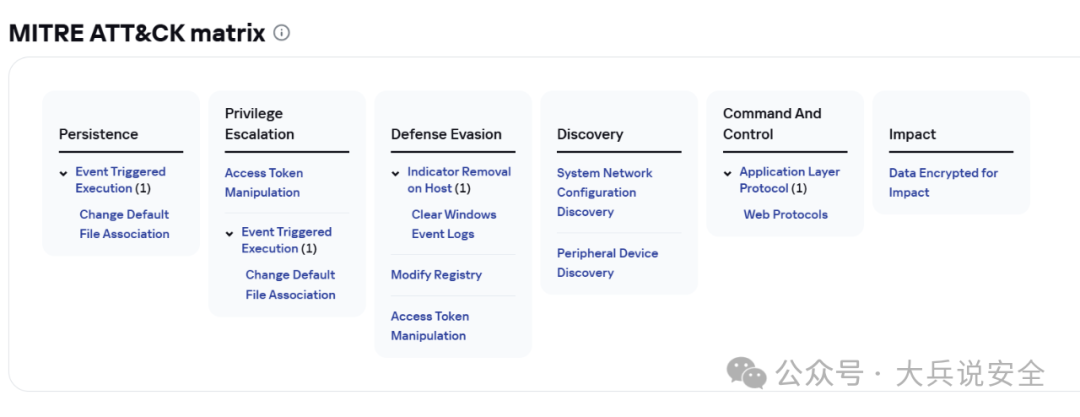Collapse Event Triggered Execution chevron under Persistence
Image resolution: width=1080 pixels, height=417 pixels.
(64, 173)
